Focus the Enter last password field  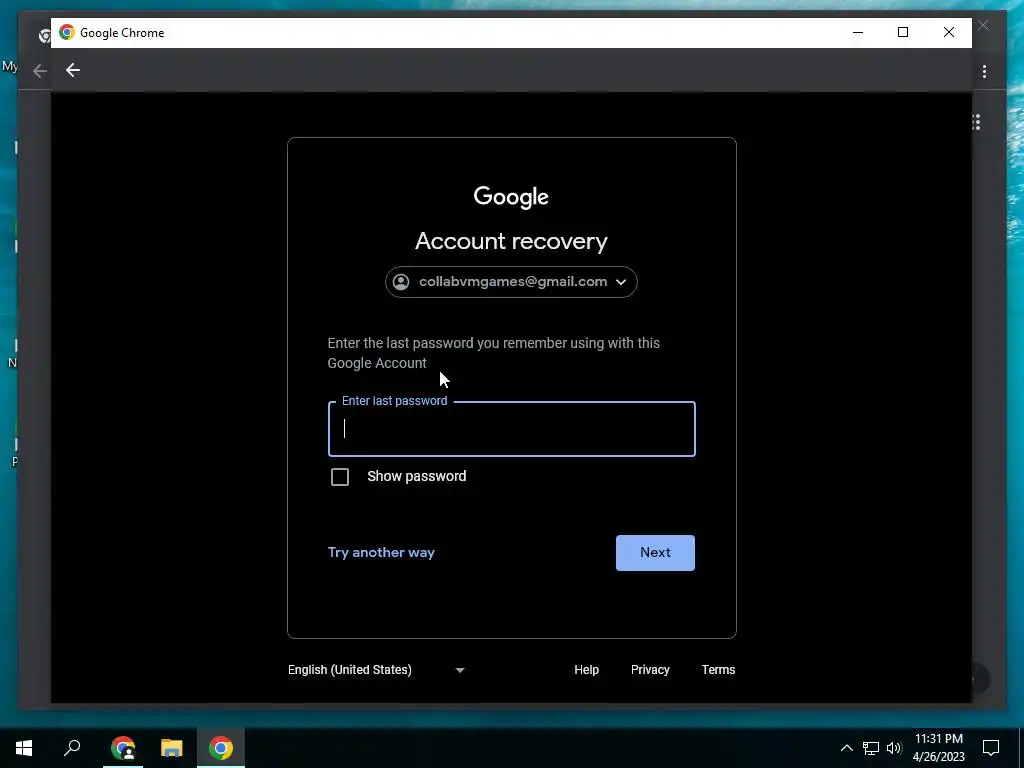(511, 428)
